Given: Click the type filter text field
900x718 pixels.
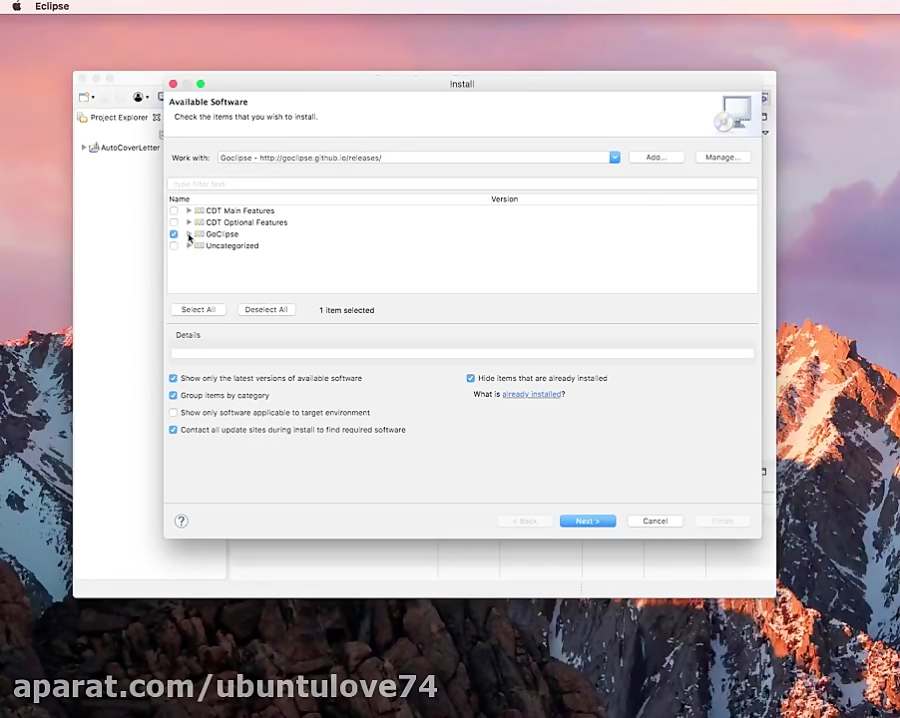Looking at the screenshot, I should 462,184.
